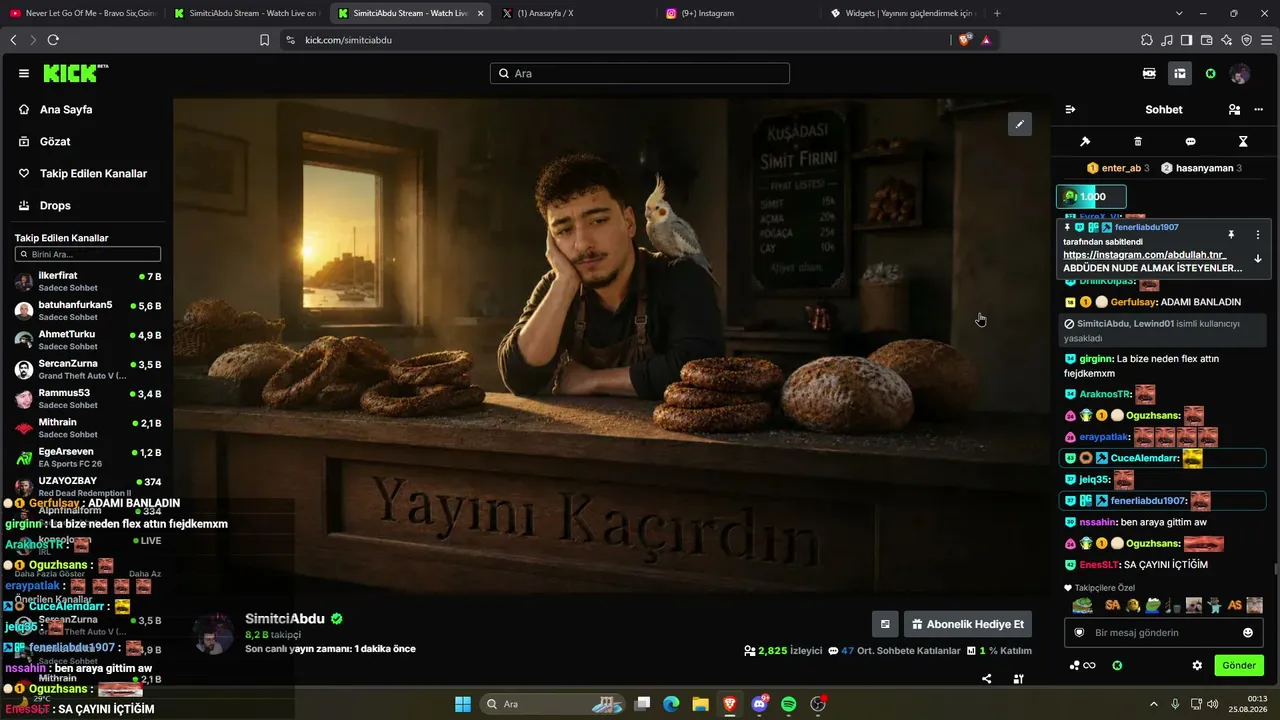
Task: Open the Brave playlist music icon
Action: (1167, 40)
